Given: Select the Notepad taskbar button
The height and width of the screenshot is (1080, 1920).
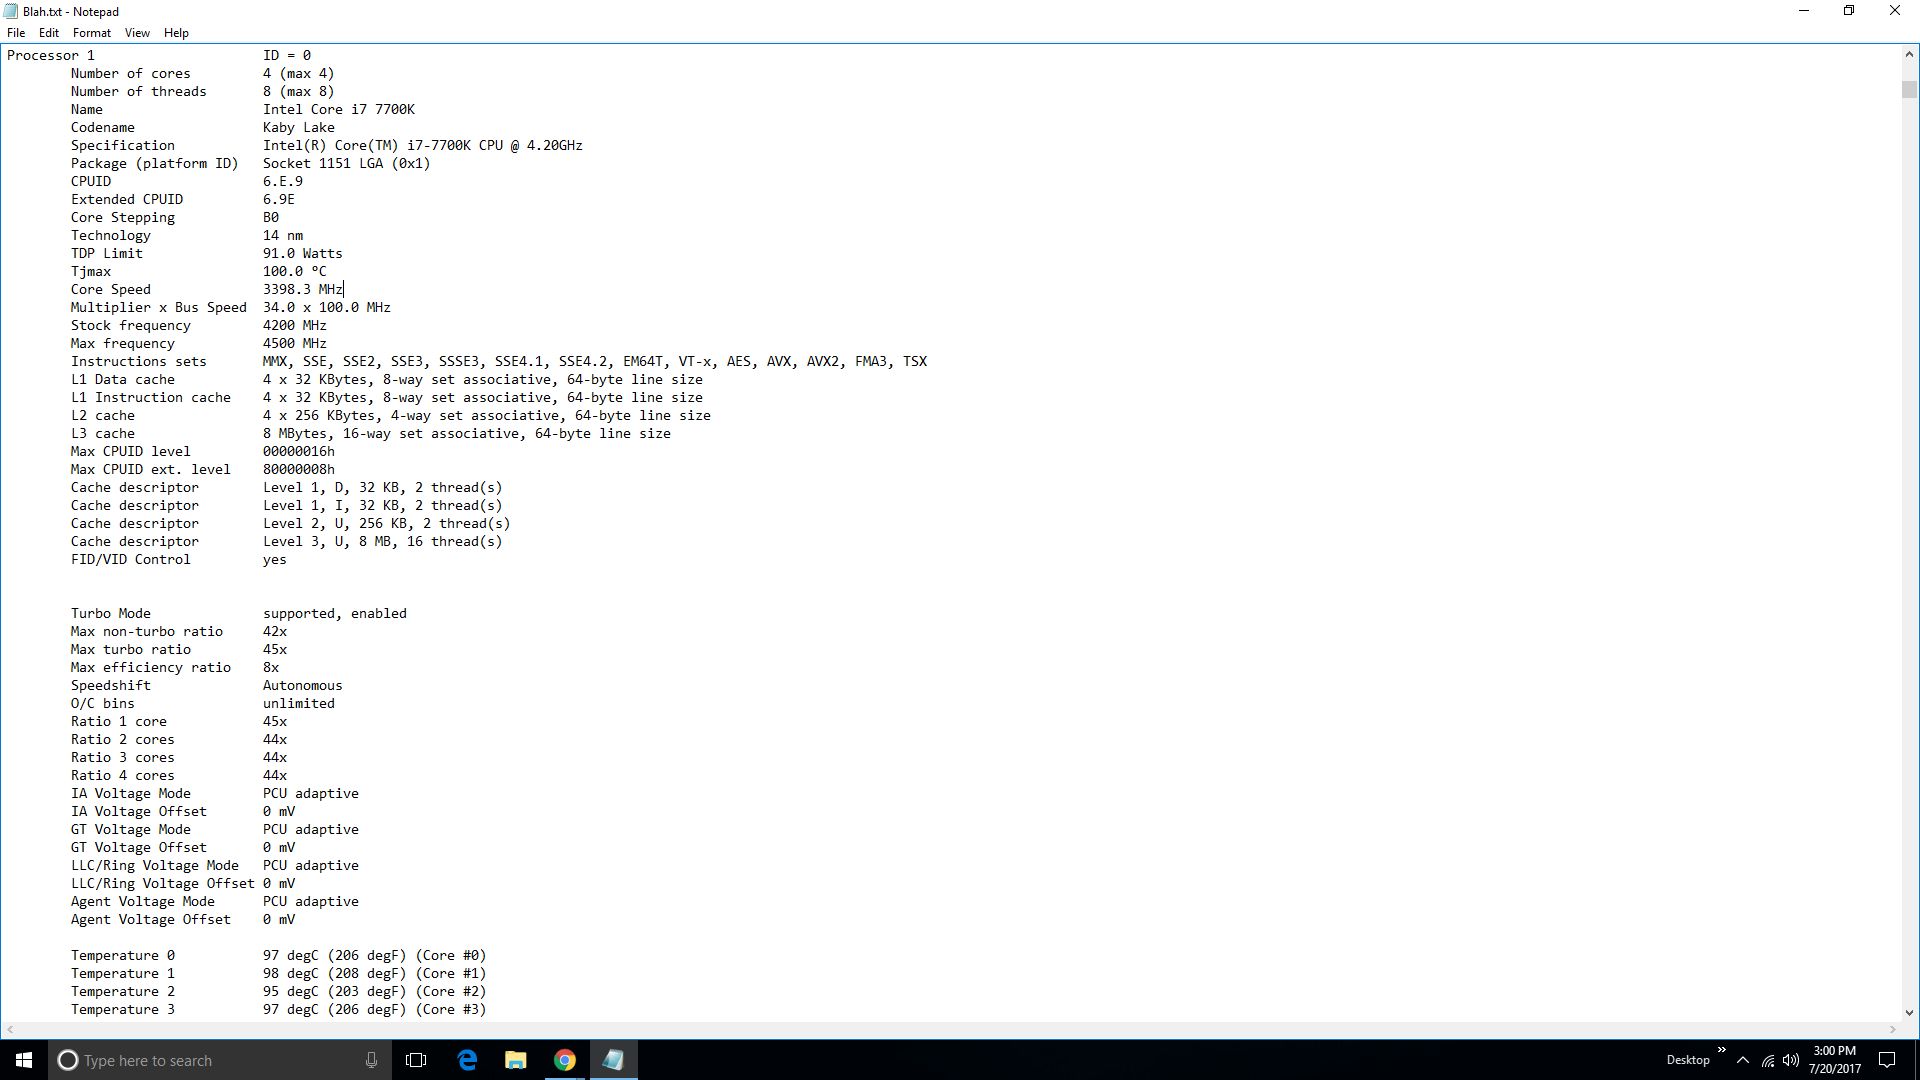Looking at the screenshot, I should pyautogui.click(x=613, y=1060).
